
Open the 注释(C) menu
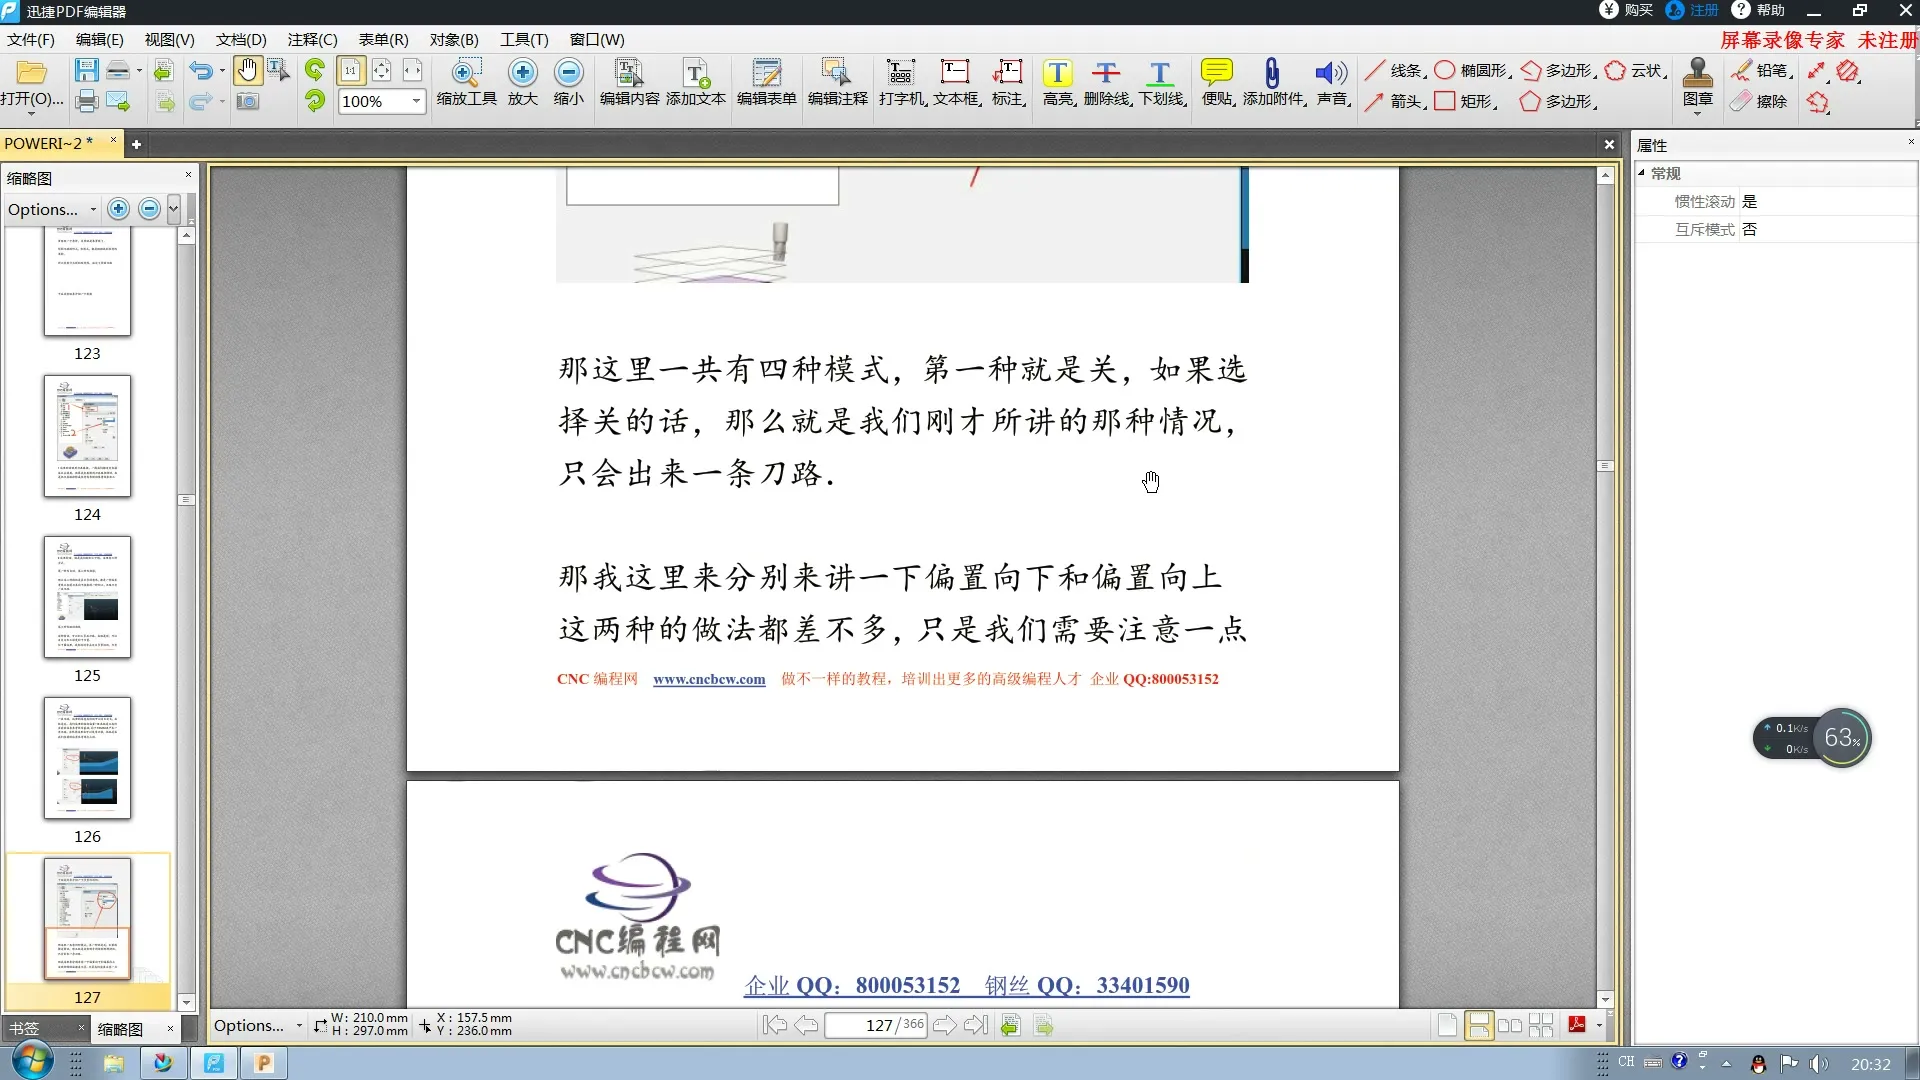click(x=312, y=40)
